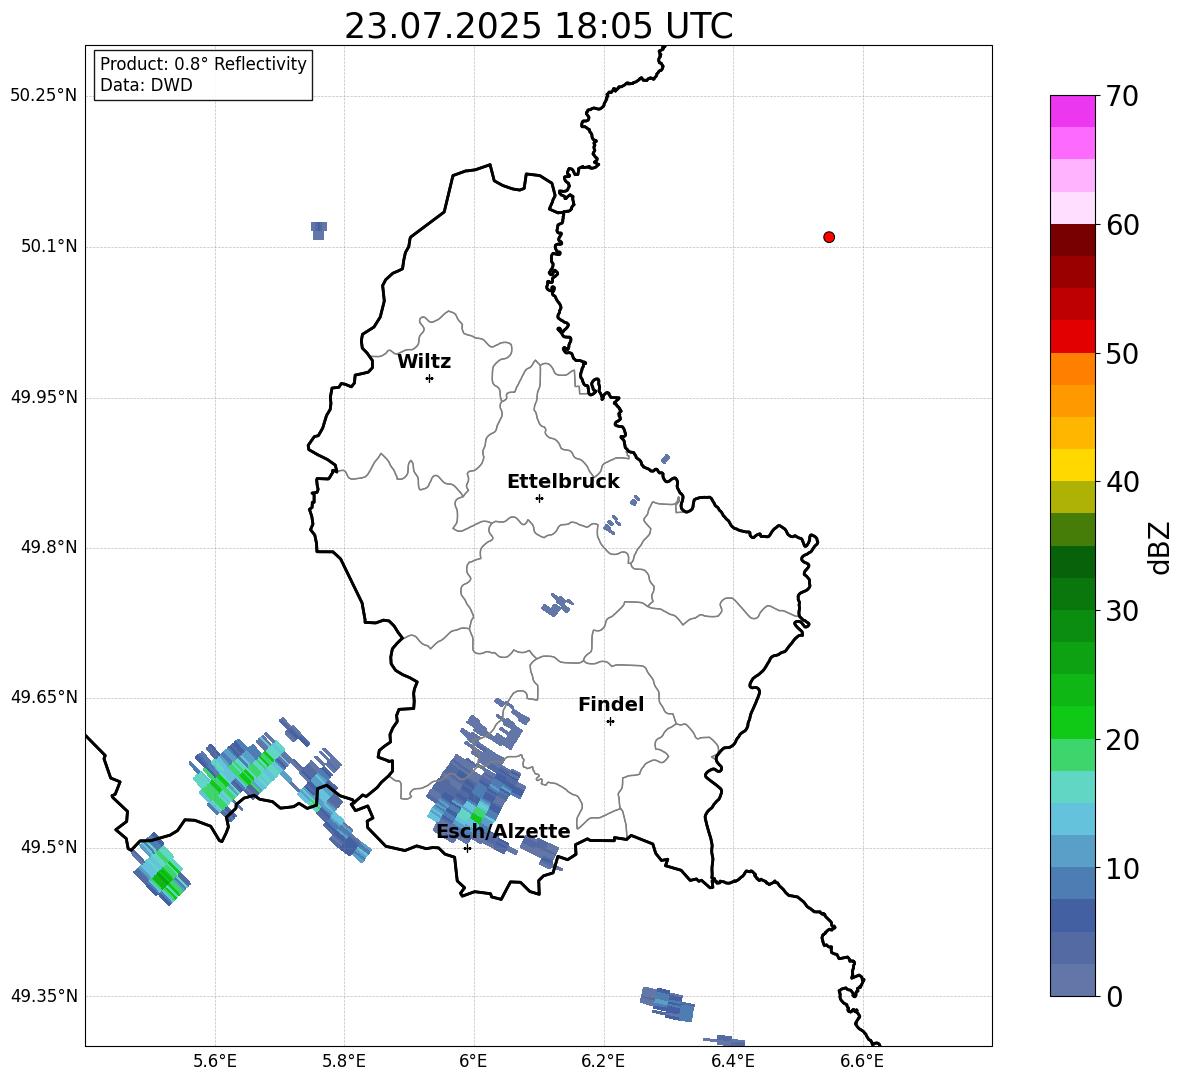Click the olive colorbar segment just below 40
Screen dimensions: 1184x1081
point(1072,497)
